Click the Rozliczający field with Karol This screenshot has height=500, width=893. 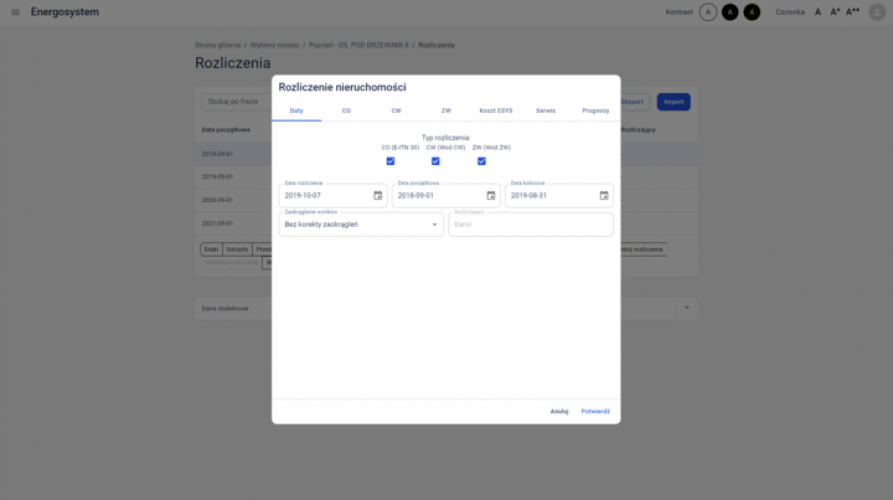[531, 224]
